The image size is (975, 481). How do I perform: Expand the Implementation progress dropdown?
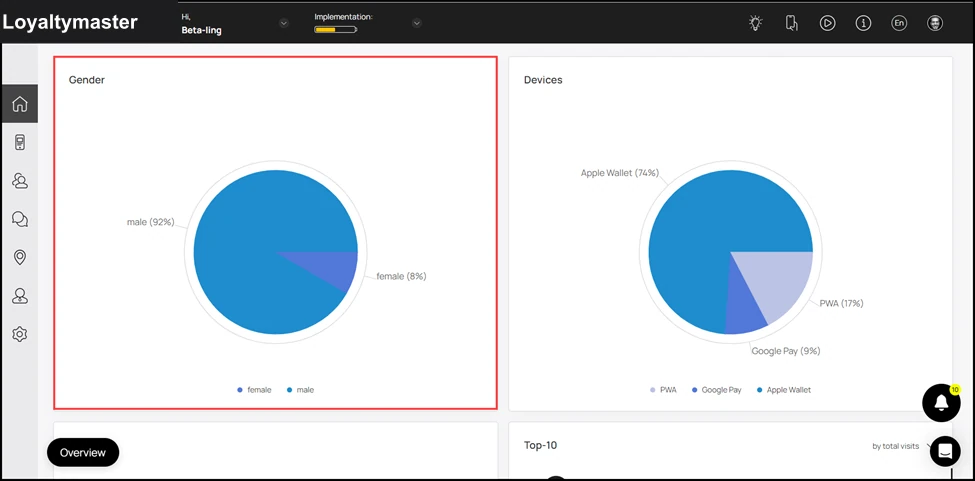point(417,24)
